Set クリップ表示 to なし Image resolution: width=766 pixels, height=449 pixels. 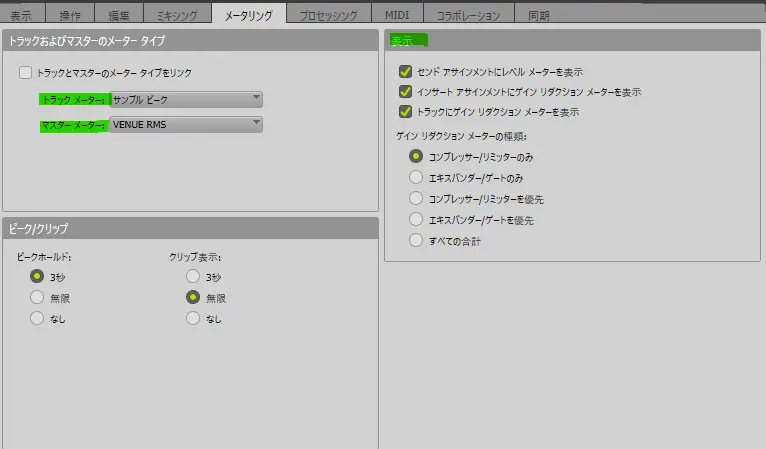193,318
